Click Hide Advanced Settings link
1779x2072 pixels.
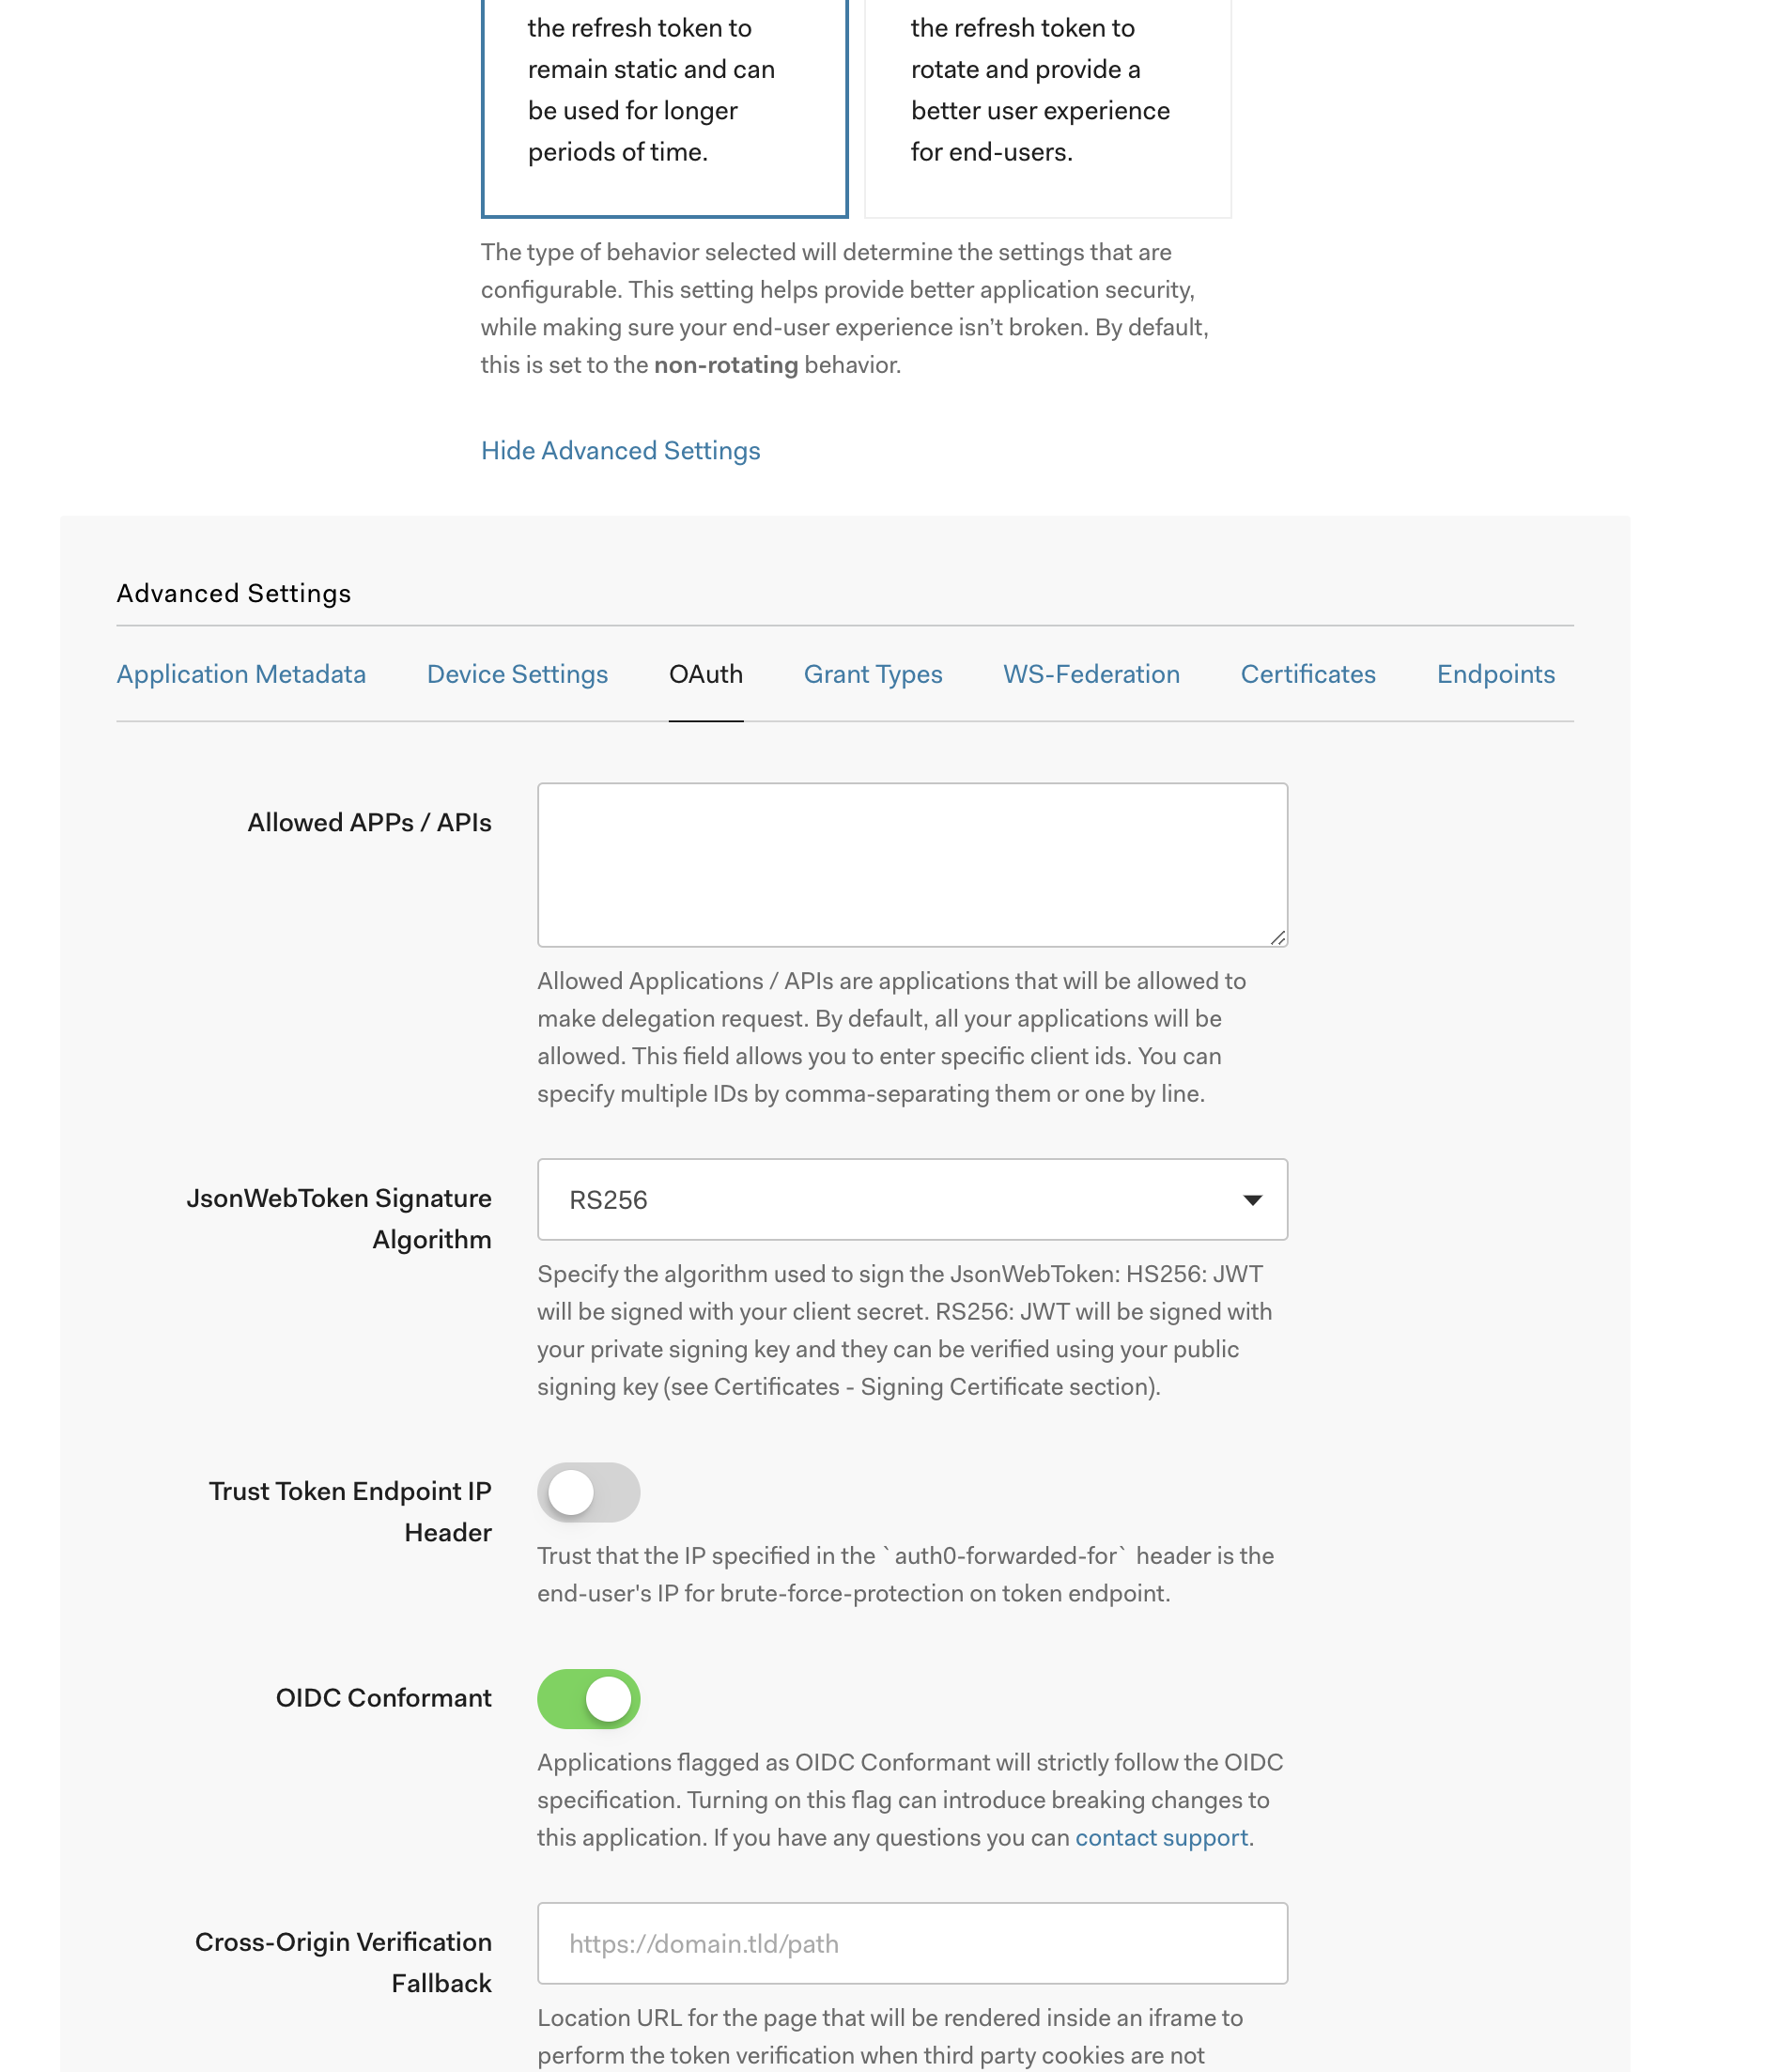[620, 450]
